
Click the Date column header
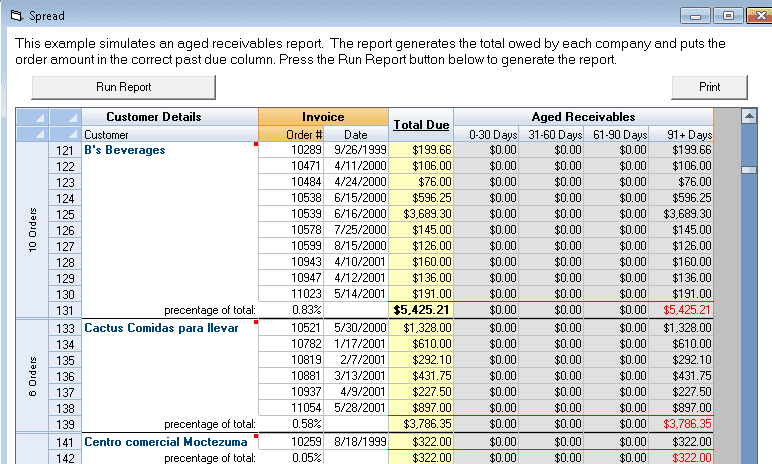[356, 134]
